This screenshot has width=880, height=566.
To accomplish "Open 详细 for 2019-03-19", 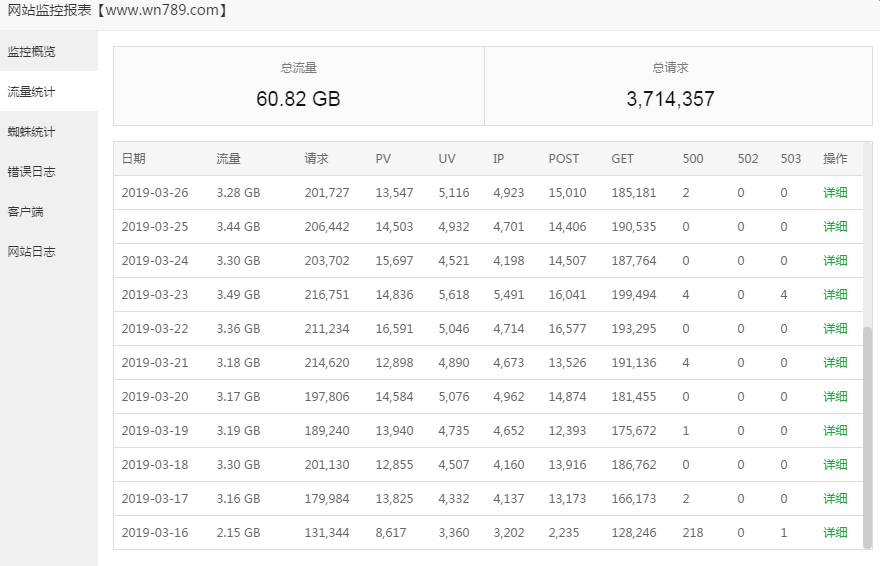I will pyautogui.click(x=835, y=431).
